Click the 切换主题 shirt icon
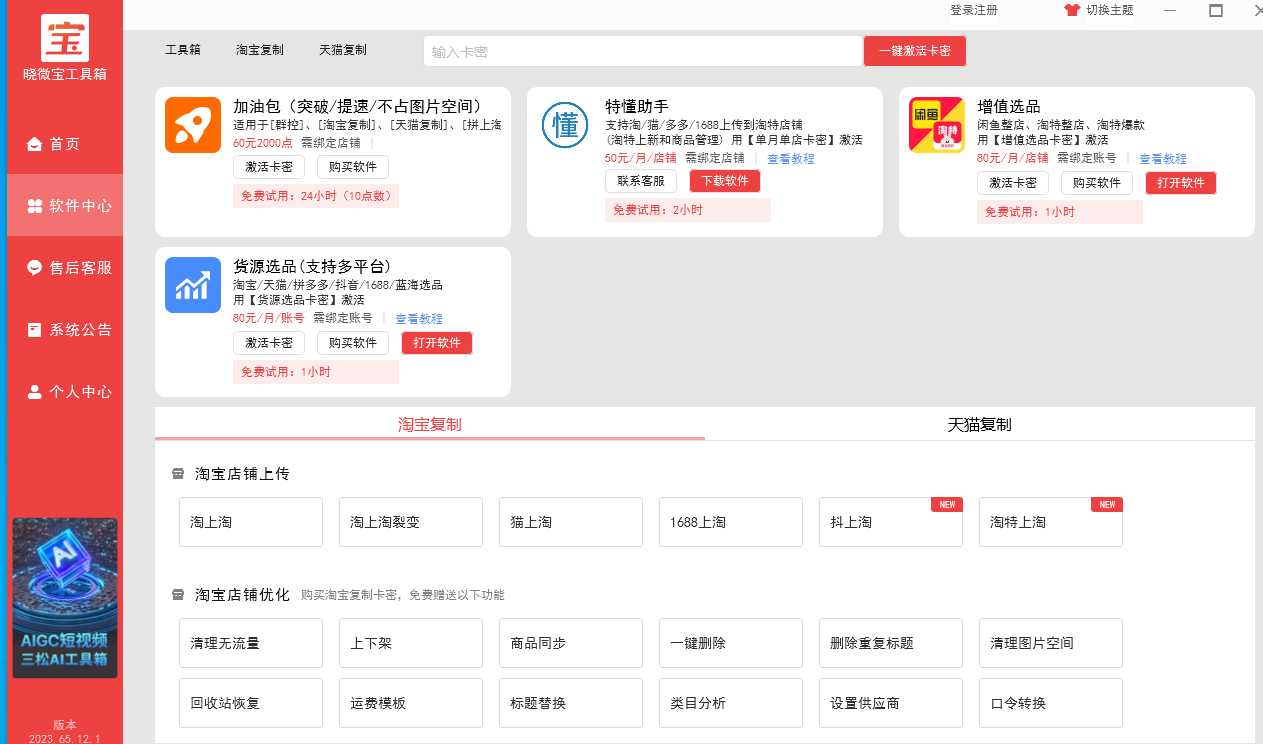Image resolution: width=1263 pixels, height=744 pixels. [x=1072, y=10]
